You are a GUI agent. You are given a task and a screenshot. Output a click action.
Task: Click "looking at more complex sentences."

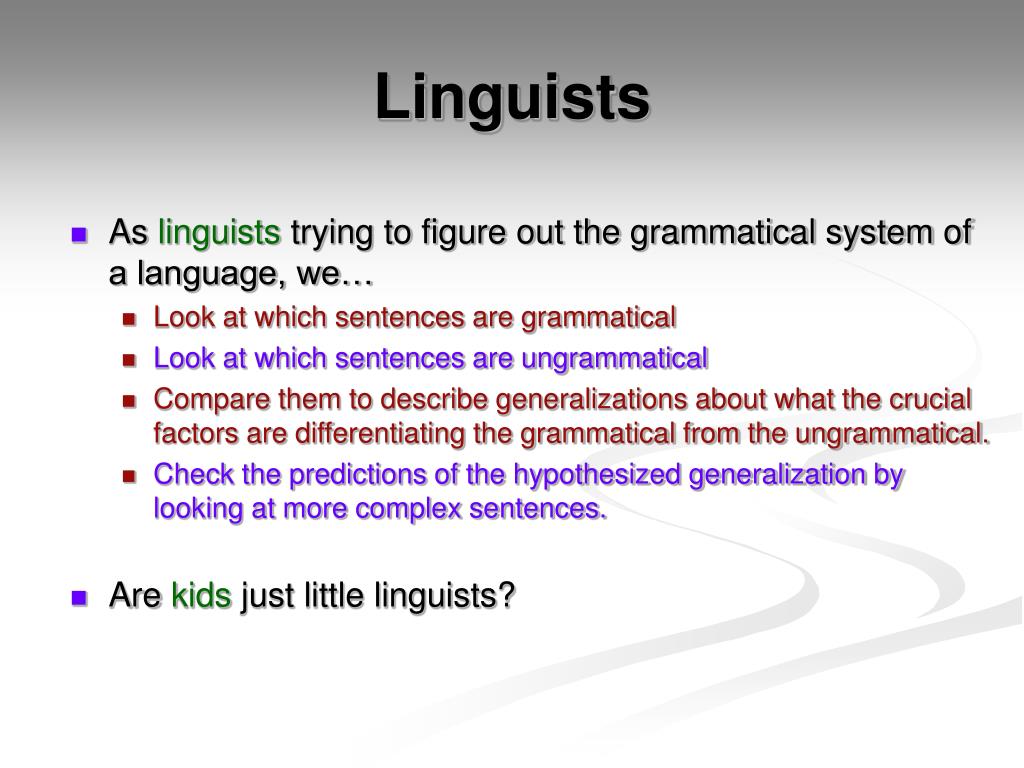[x=381, y=509]
